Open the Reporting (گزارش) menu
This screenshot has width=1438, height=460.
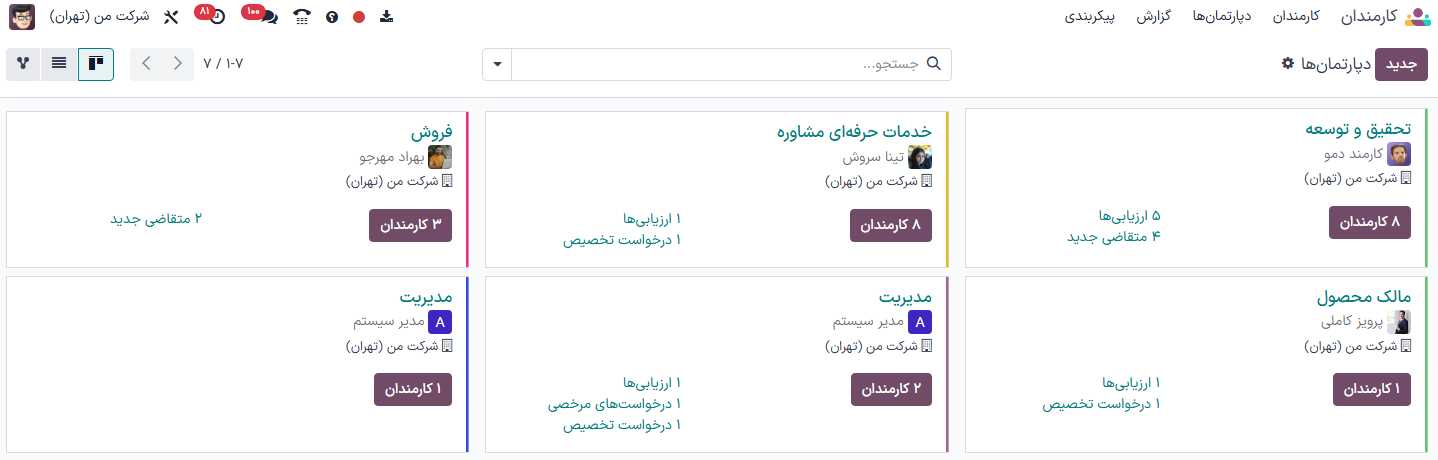(1153, 17)
